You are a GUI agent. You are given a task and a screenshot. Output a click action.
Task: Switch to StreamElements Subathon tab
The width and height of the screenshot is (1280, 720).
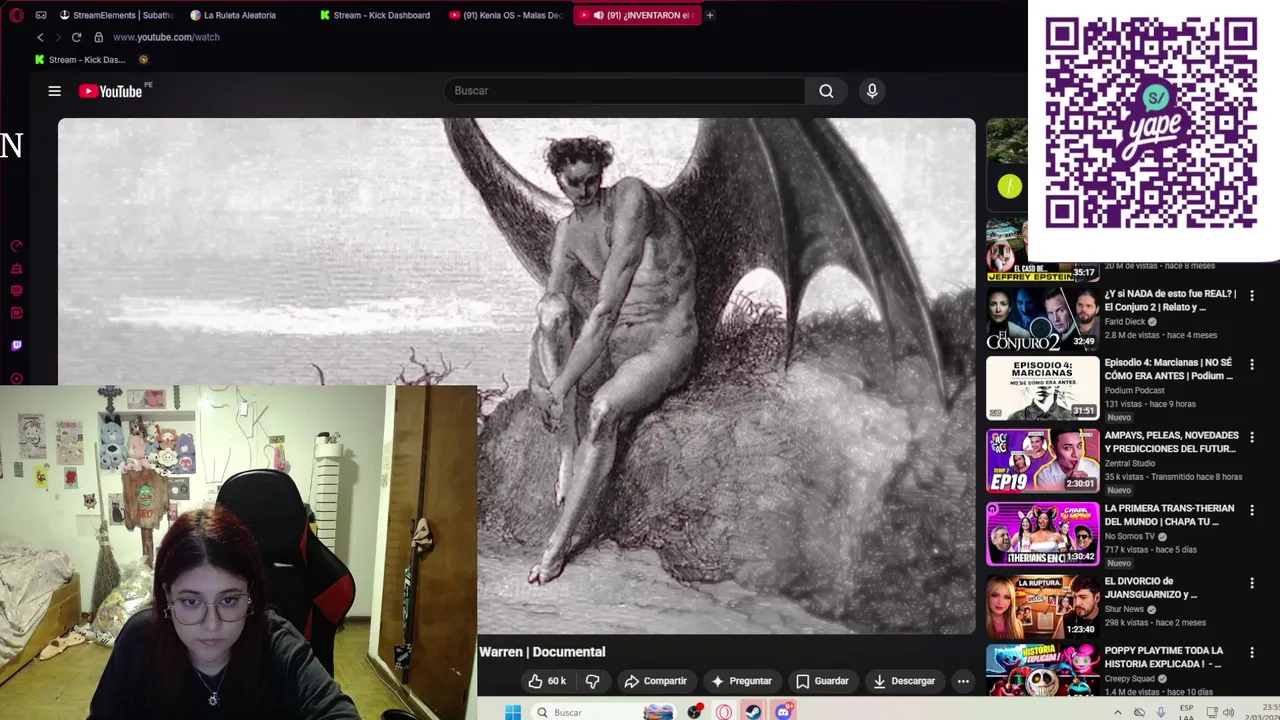coord(117,15)
